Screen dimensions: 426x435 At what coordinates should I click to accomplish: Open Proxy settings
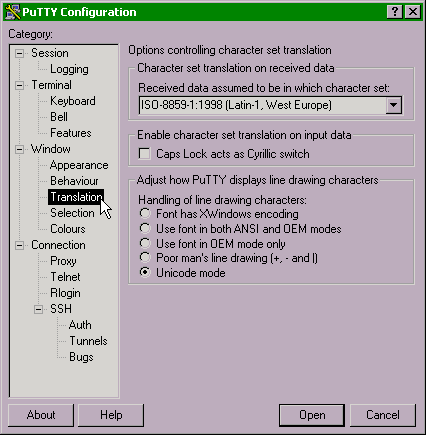tap(63, 261)
